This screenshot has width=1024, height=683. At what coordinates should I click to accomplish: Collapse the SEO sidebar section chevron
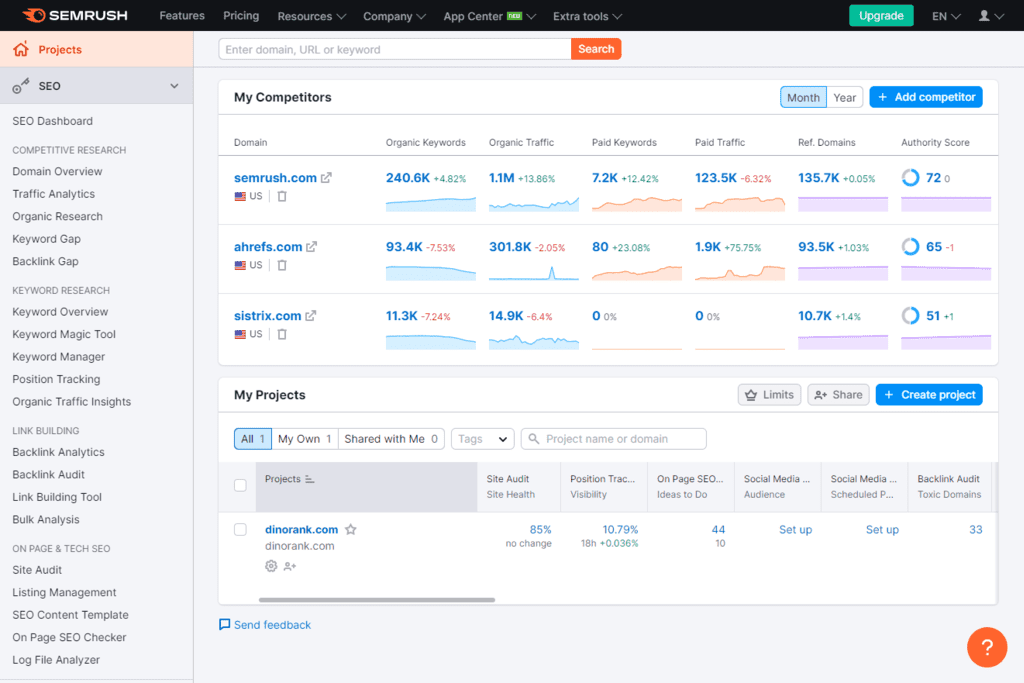[x=174, y=86]
